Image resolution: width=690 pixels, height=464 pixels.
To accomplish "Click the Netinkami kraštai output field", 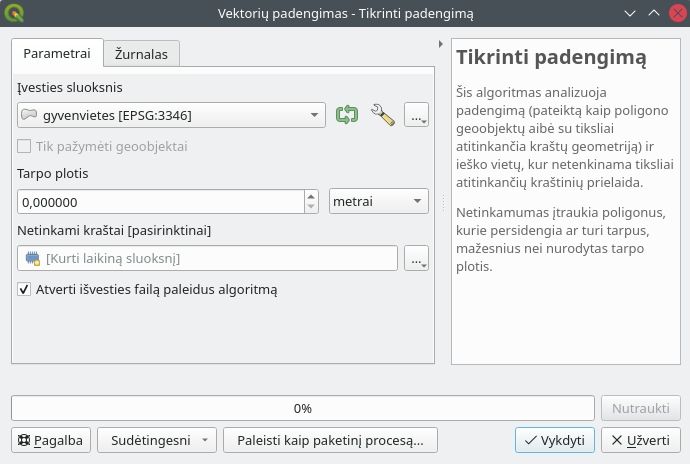I will tap(207, 258).
